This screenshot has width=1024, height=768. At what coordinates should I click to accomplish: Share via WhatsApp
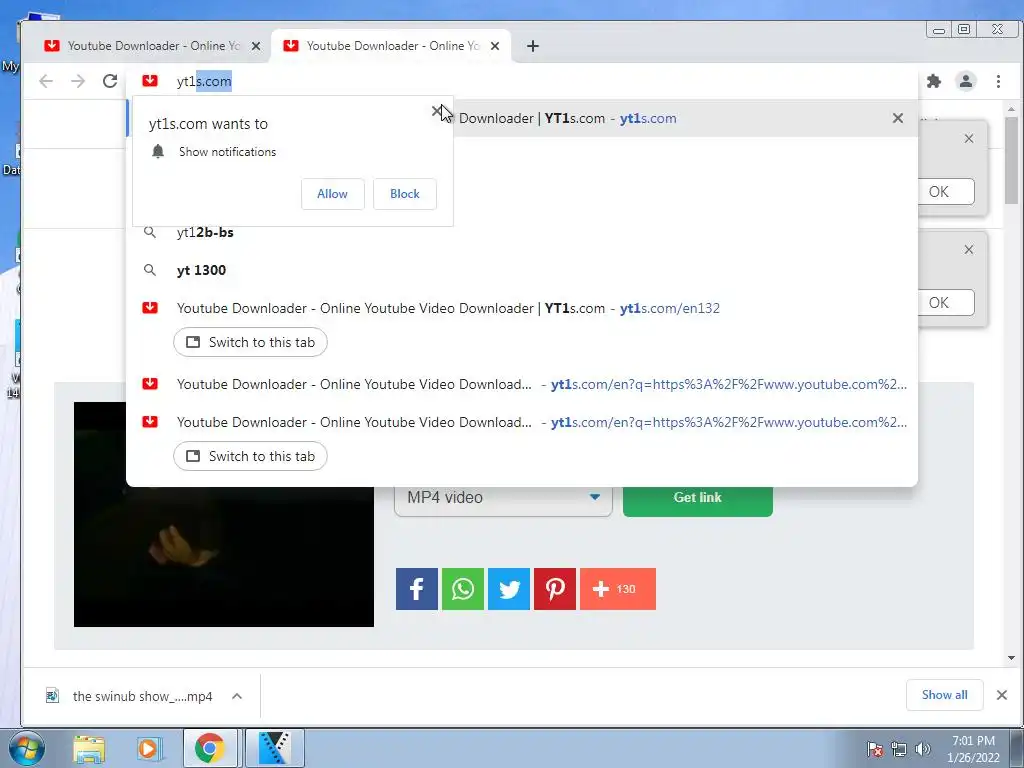pos(462,589)
